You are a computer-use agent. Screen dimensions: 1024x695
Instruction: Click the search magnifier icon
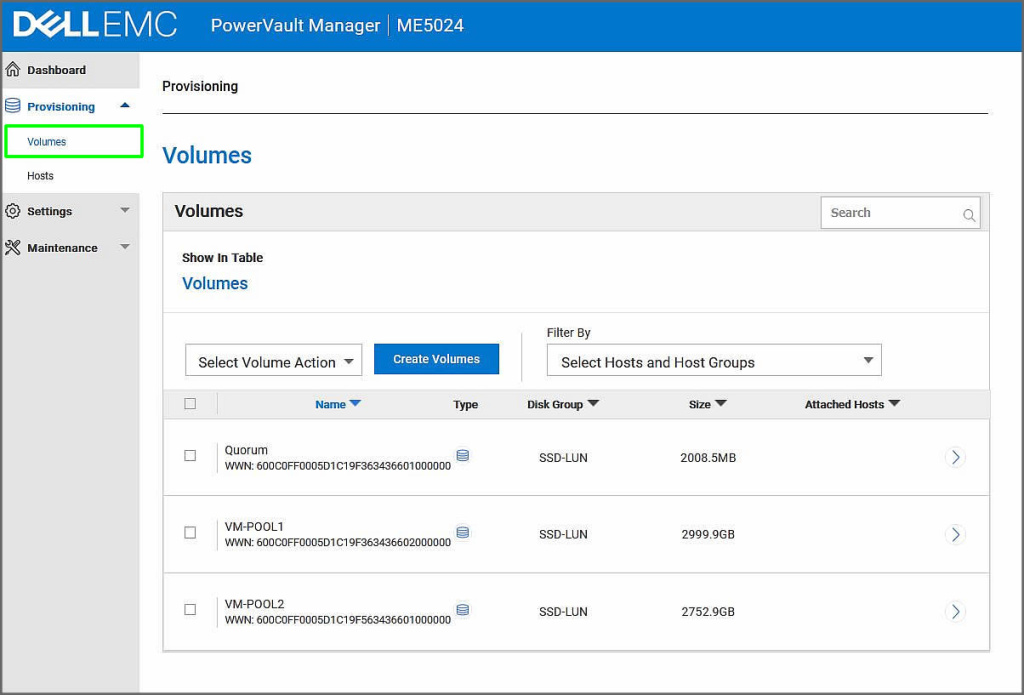click(968, 214)
